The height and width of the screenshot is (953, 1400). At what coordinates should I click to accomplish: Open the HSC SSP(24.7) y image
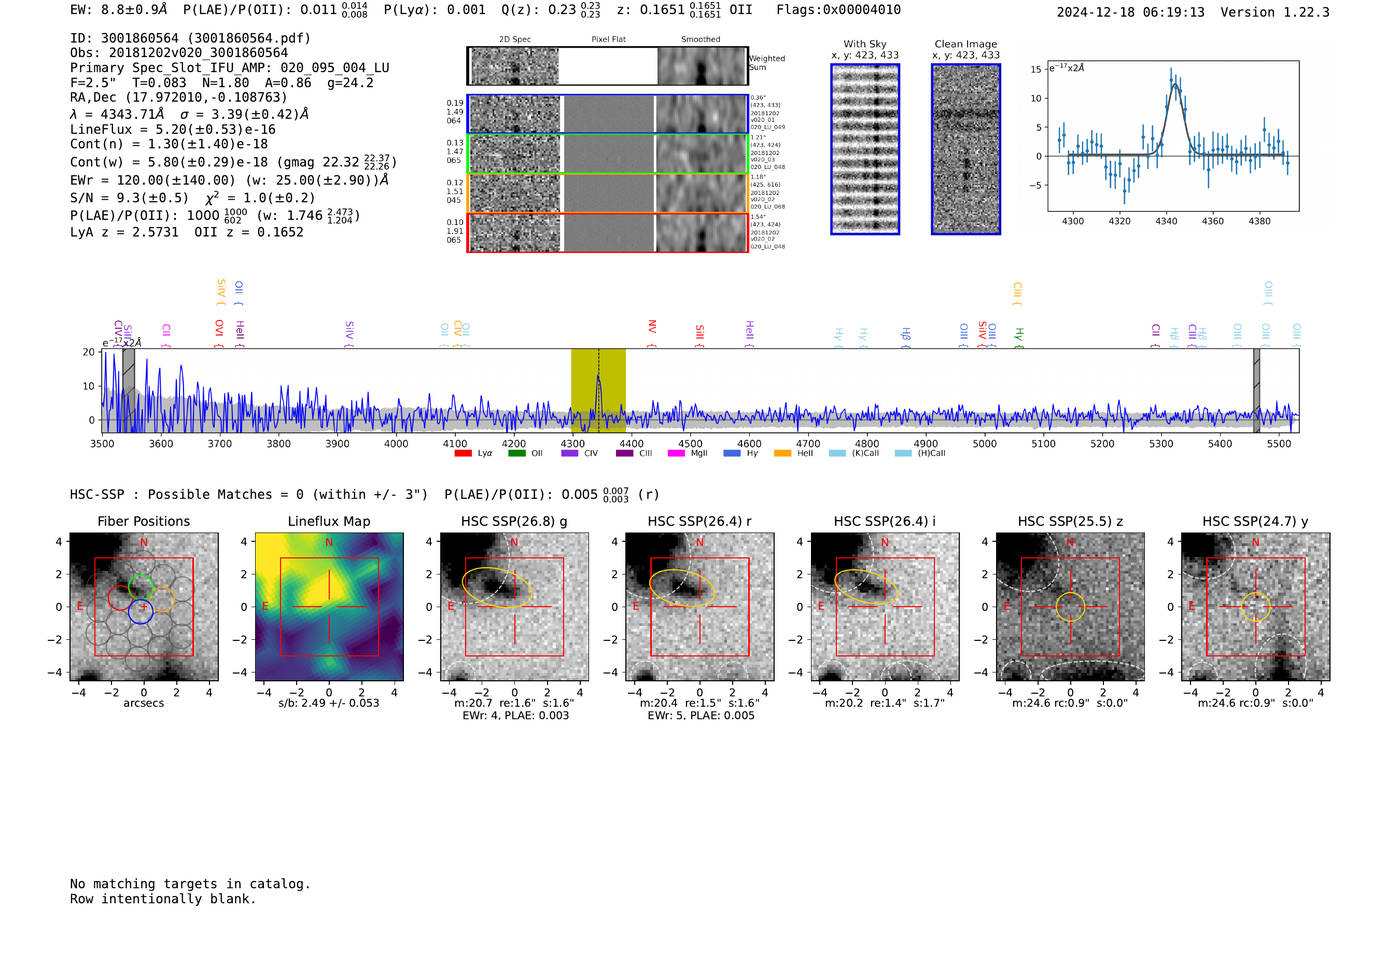click(x=1256, y=607)
